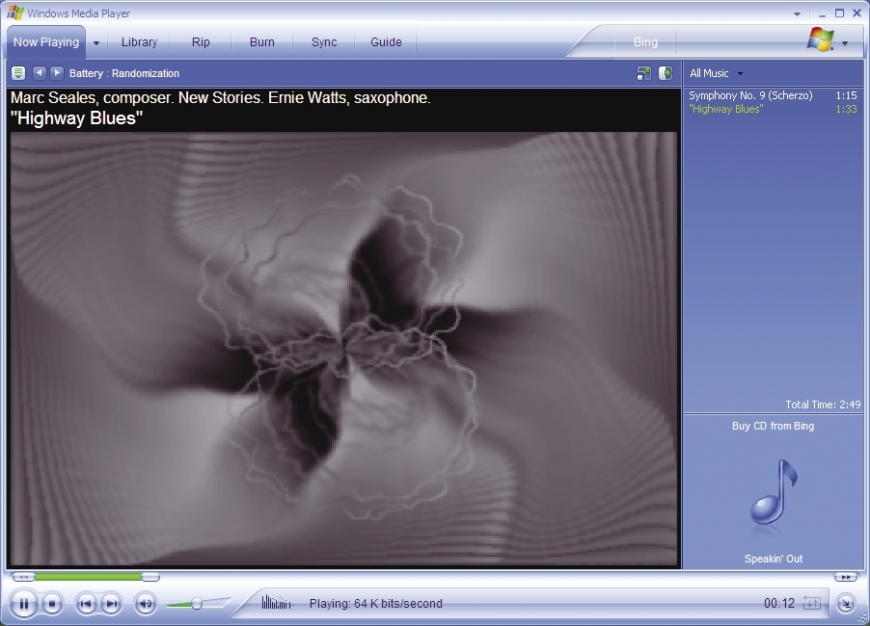Click the 1:33 duration of Highway Blues

pyautogui.click(x=846, y=109)
